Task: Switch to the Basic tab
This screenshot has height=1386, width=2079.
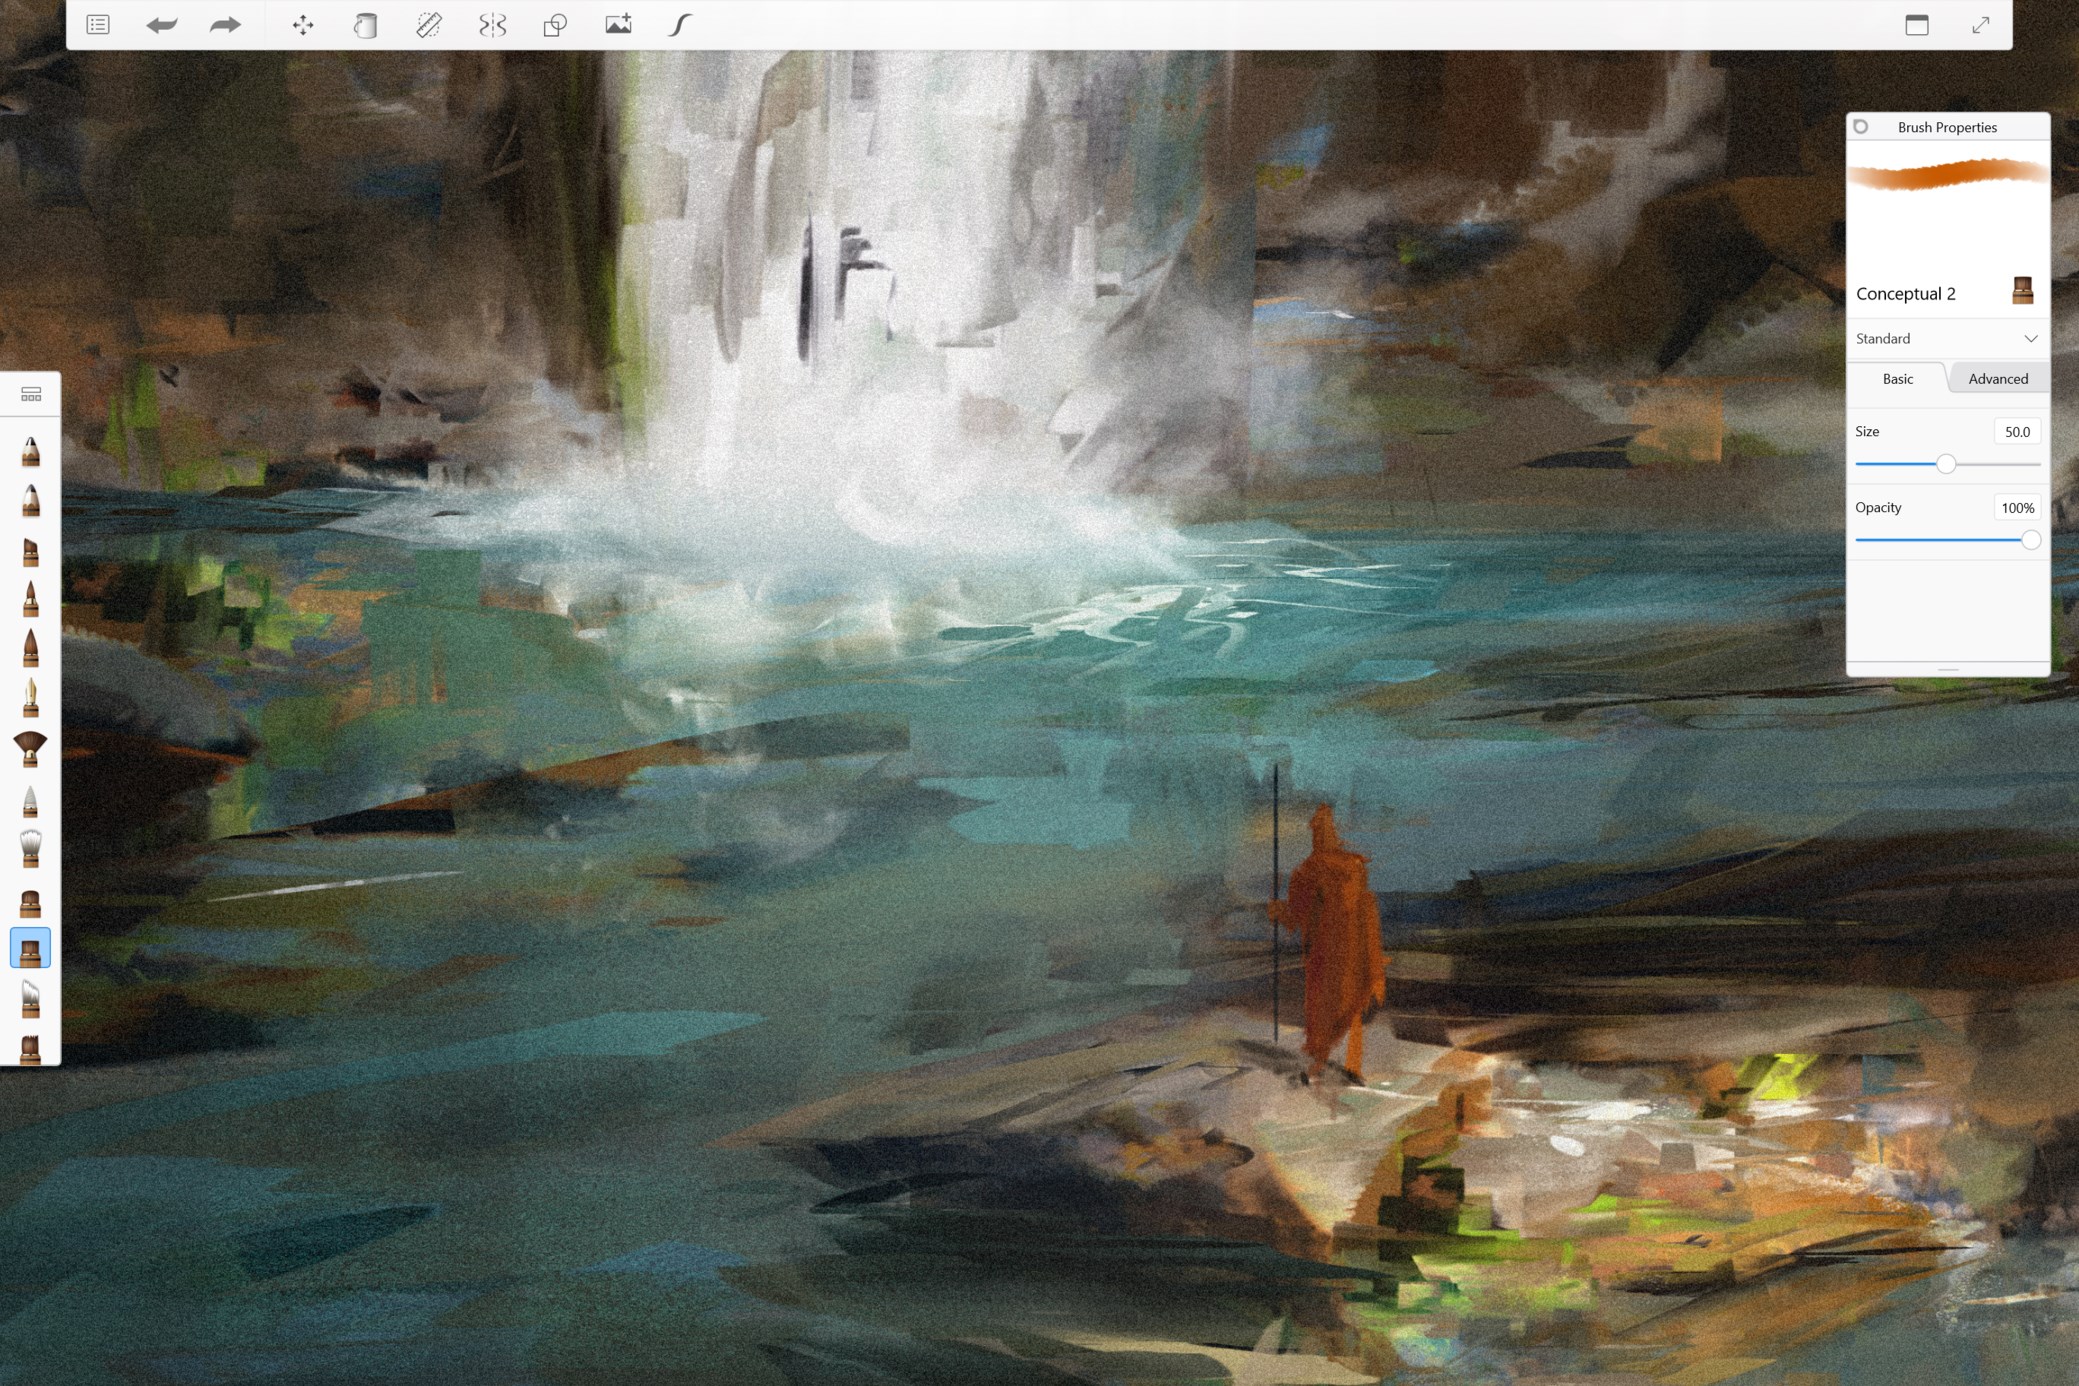Action: click(1897, 378)
